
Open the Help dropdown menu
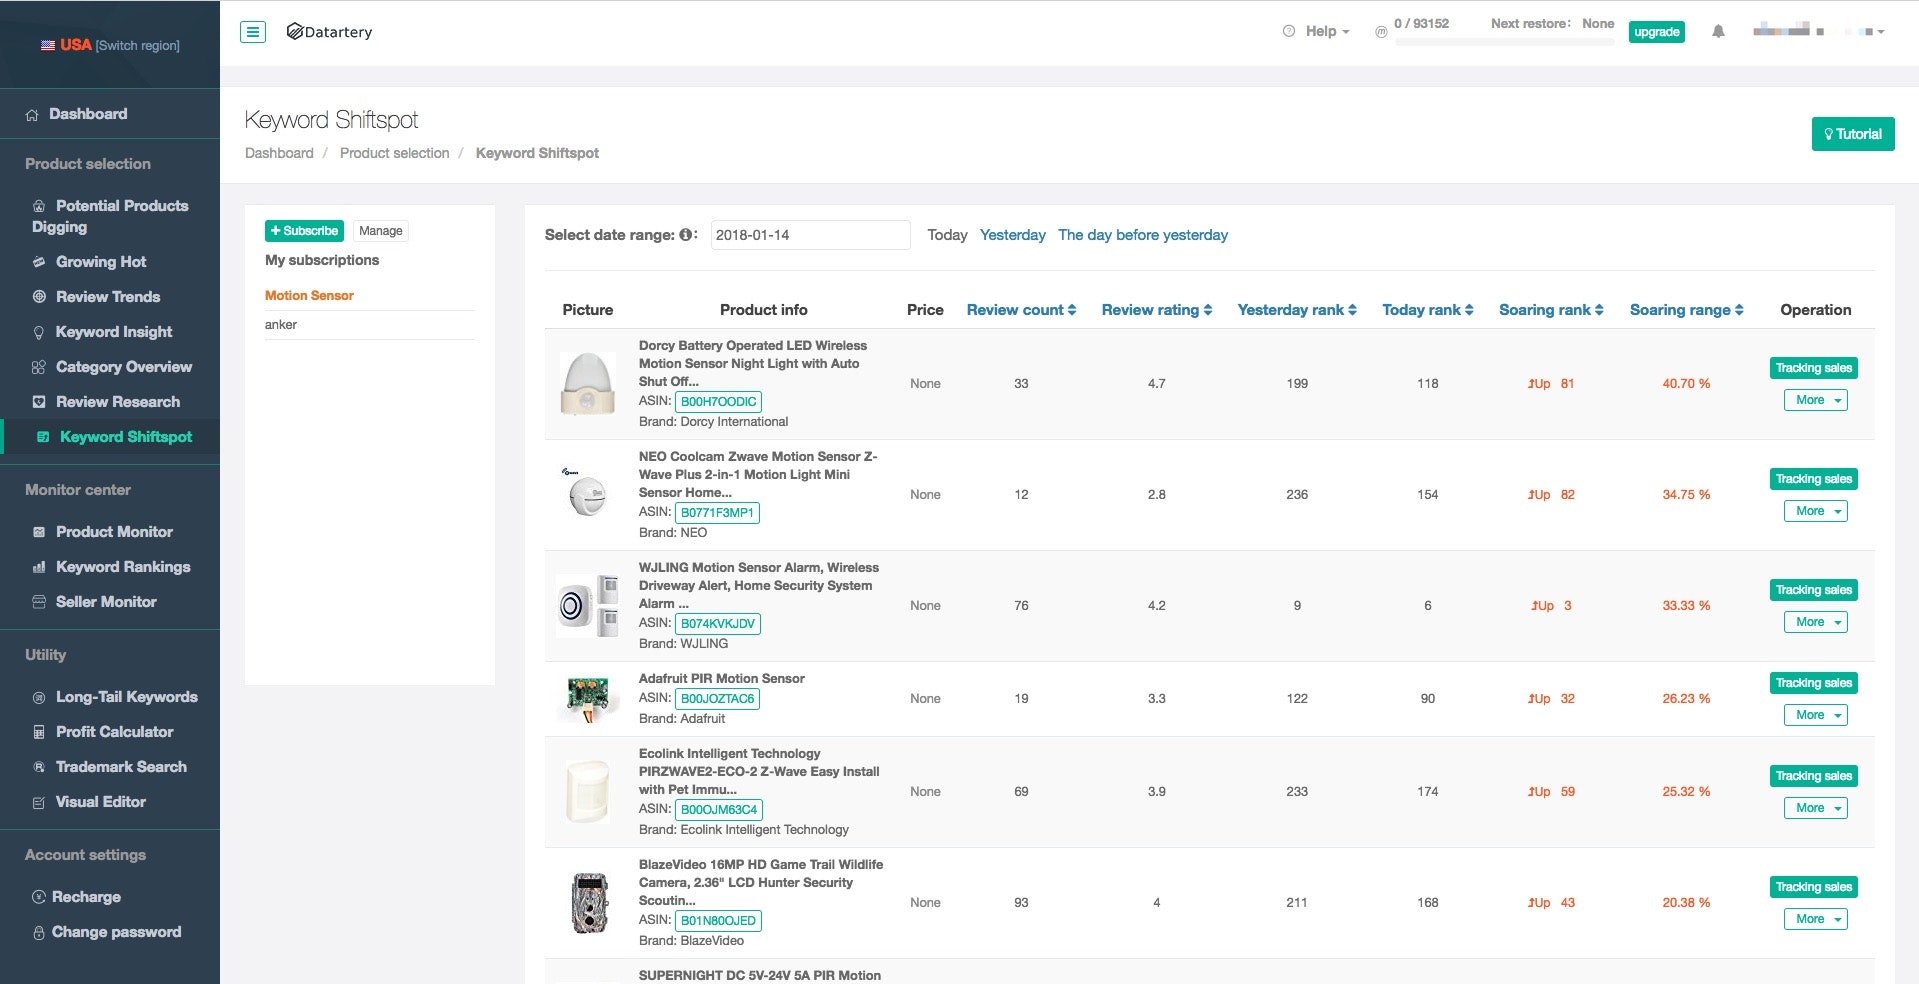(1318, 32)
